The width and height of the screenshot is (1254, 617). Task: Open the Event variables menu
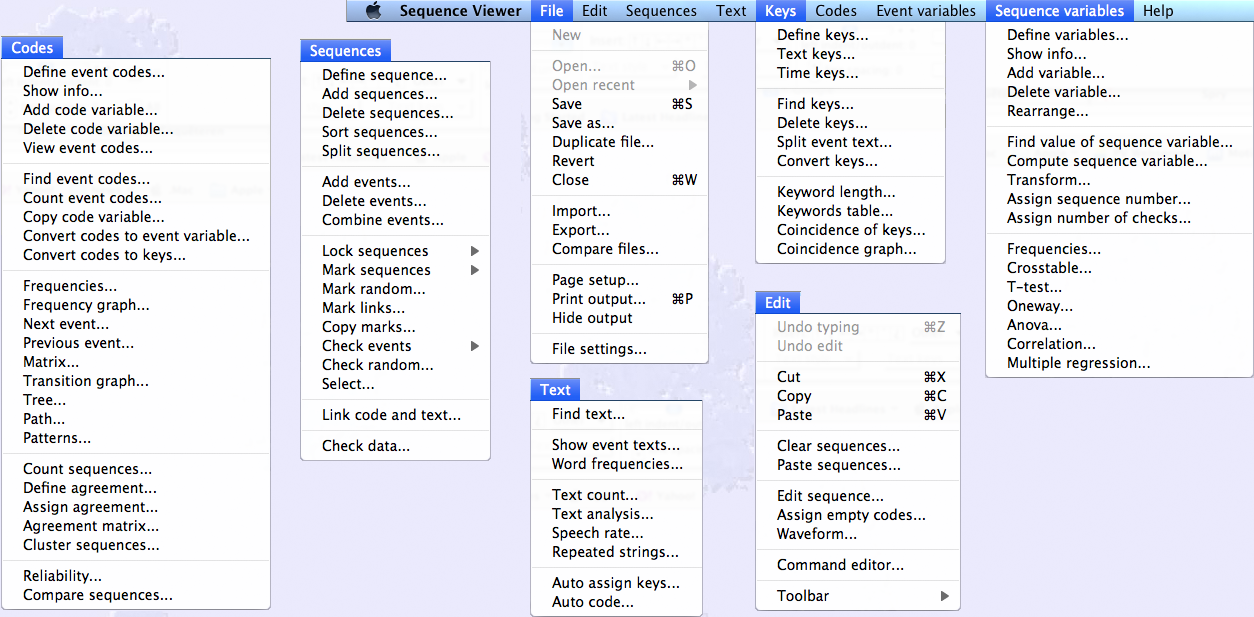tap(926, 11)
